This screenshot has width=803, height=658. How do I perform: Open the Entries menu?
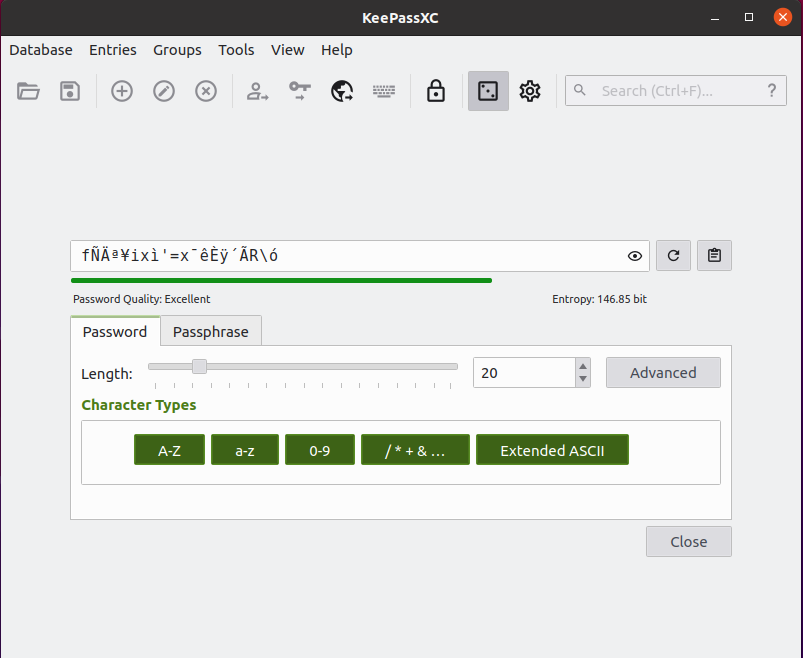(x=113, y=50)
